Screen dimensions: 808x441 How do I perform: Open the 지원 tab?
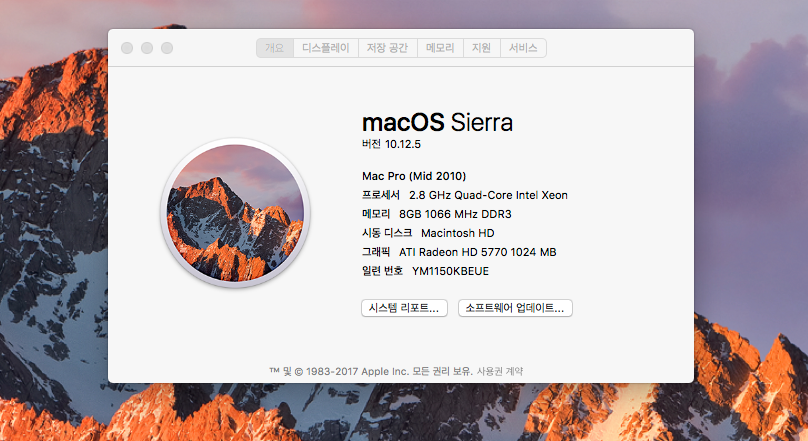point(481,48)
